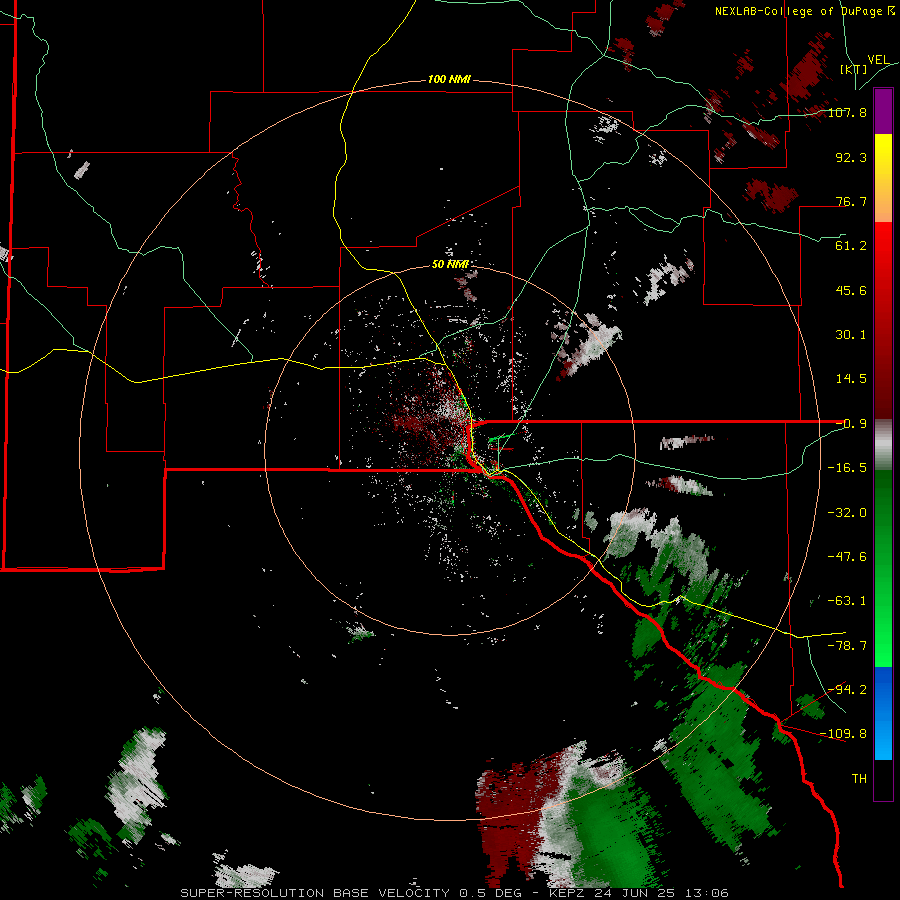The image size is (900, 900).
Task: Click the VEL legend title
Action: click(878, 60)
